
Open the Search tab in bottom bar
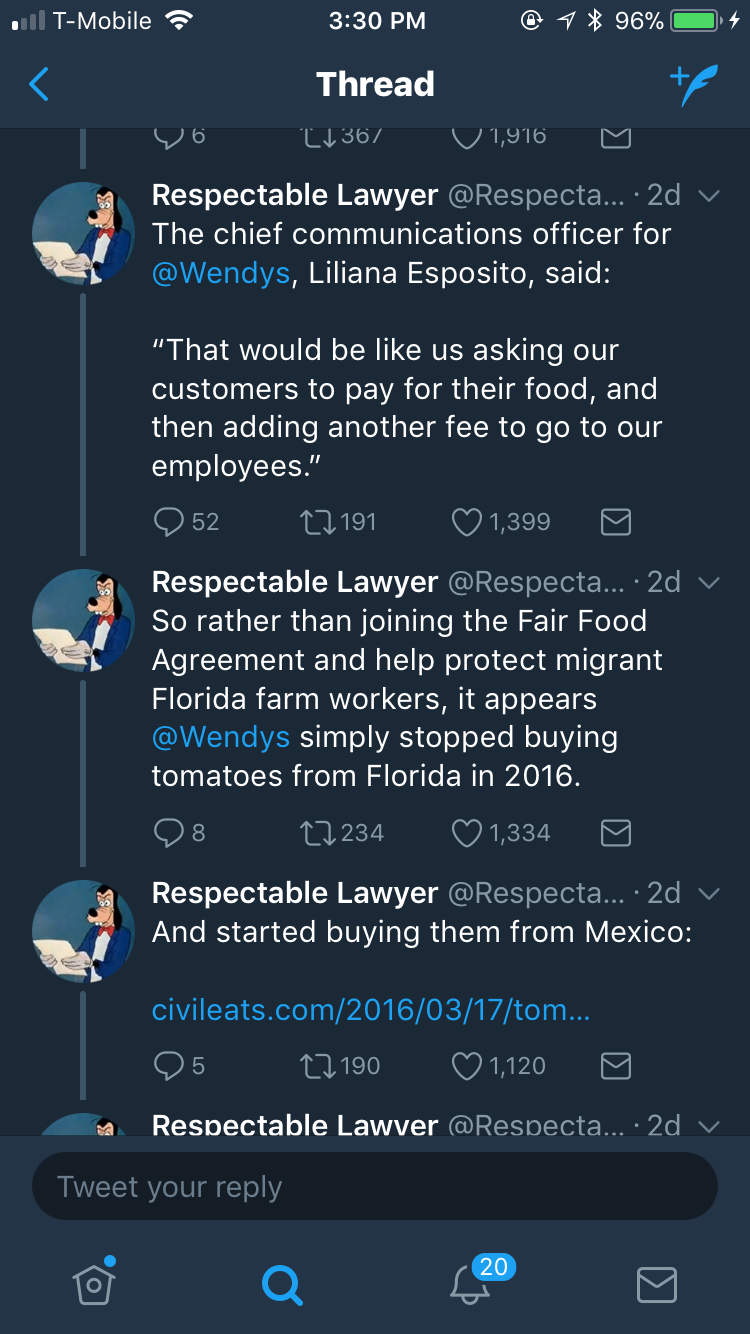click(281, 1284)
